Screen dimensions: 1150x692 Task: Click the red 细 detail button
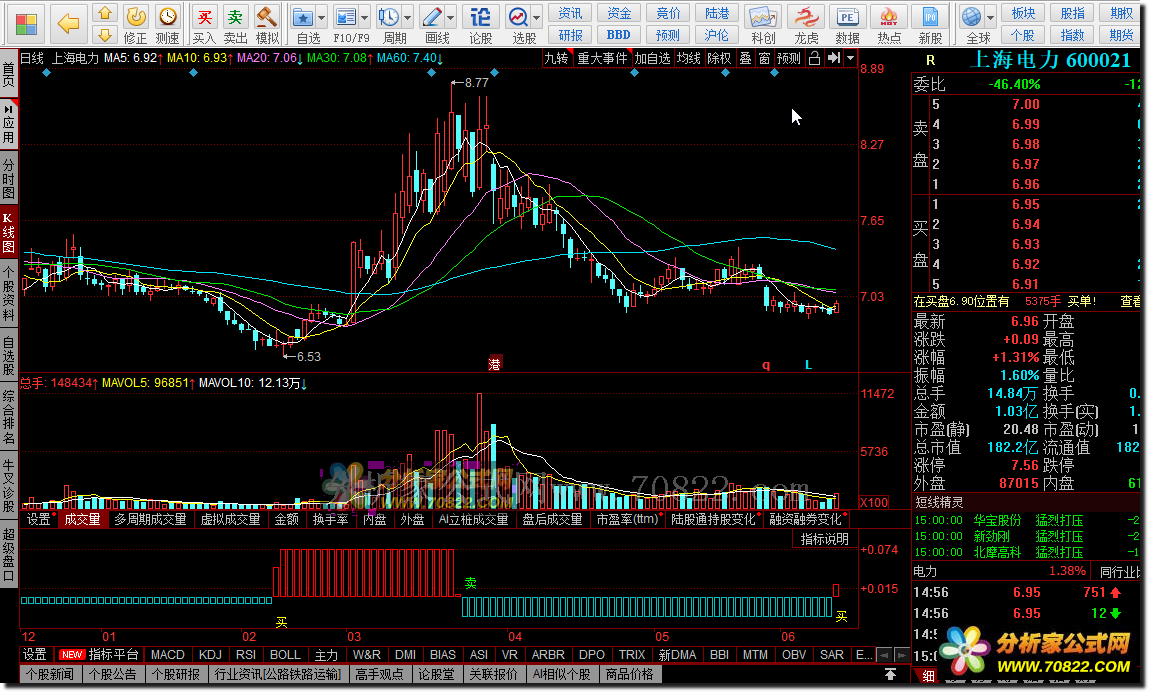pos(929,675)
